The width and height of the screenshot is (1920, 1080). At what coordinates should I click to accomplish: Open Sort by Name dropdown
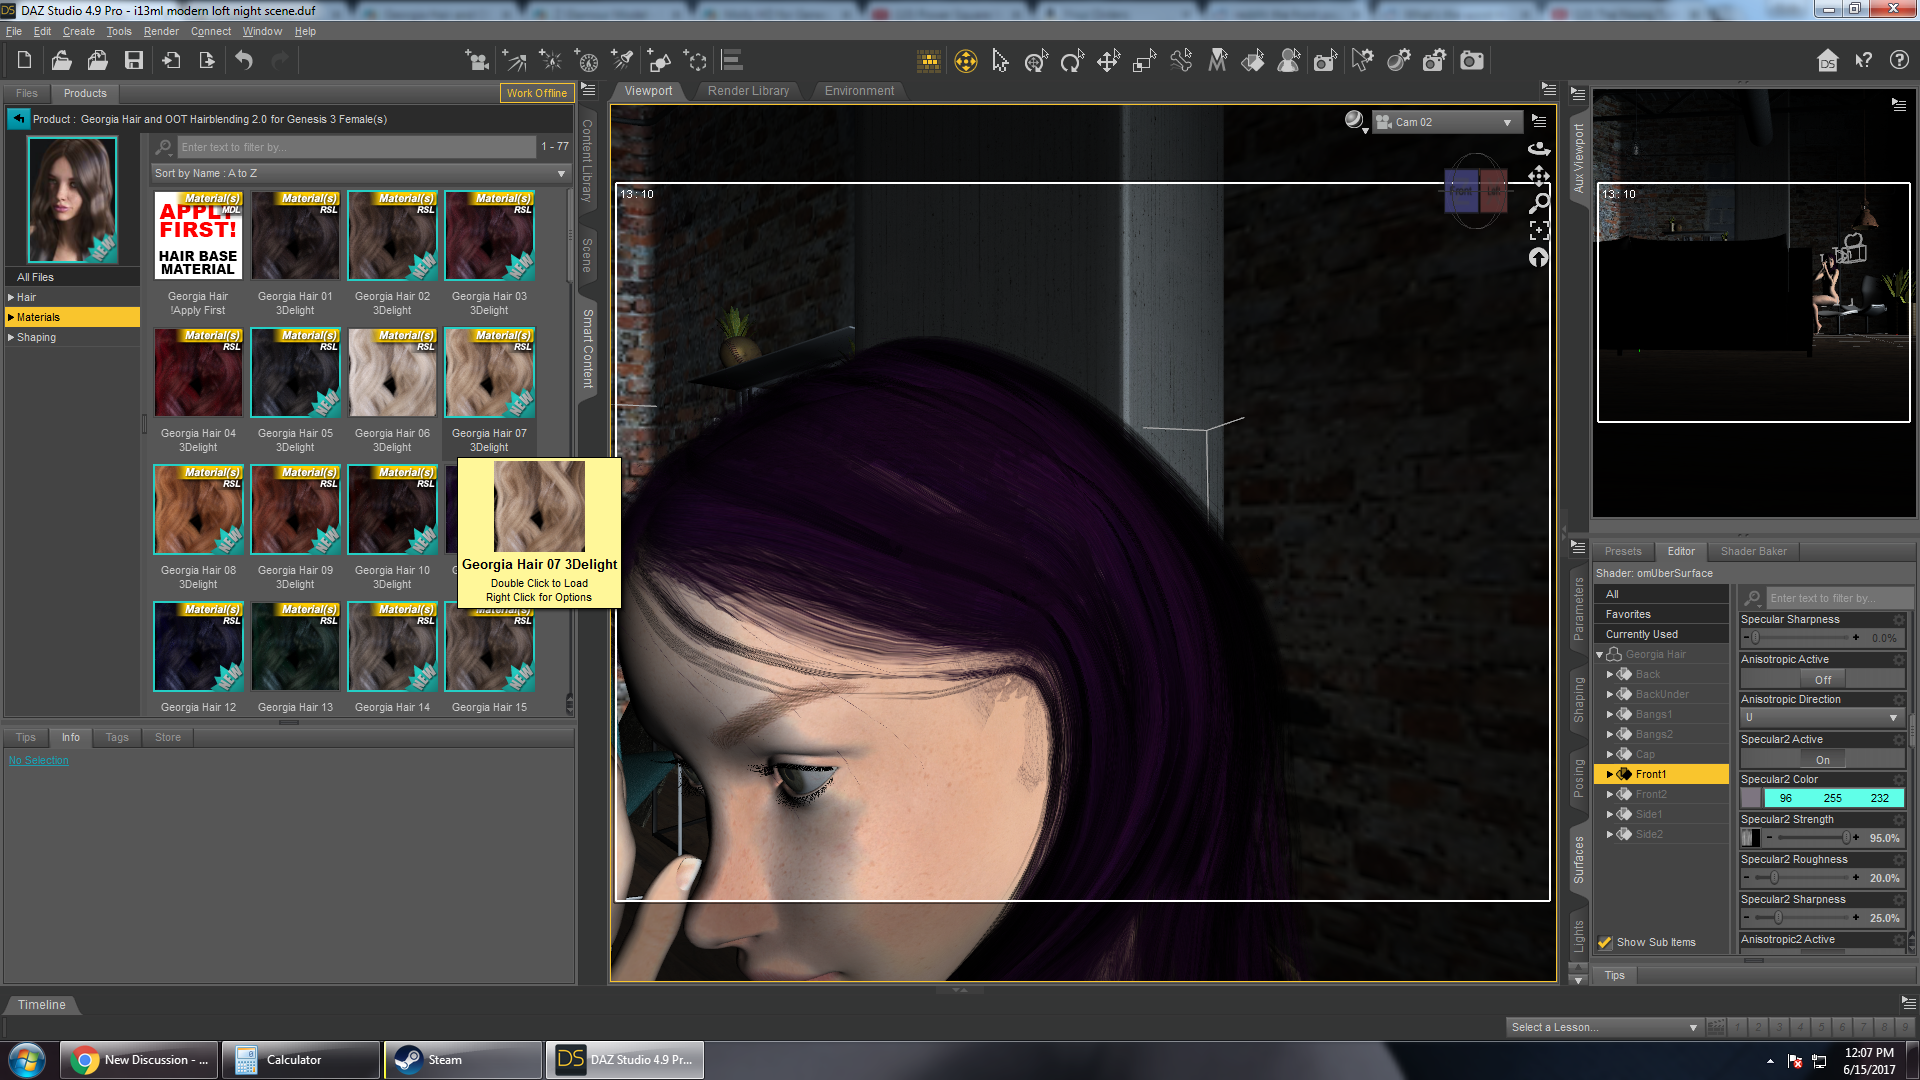pyautogui.click(x=361, y=173)
